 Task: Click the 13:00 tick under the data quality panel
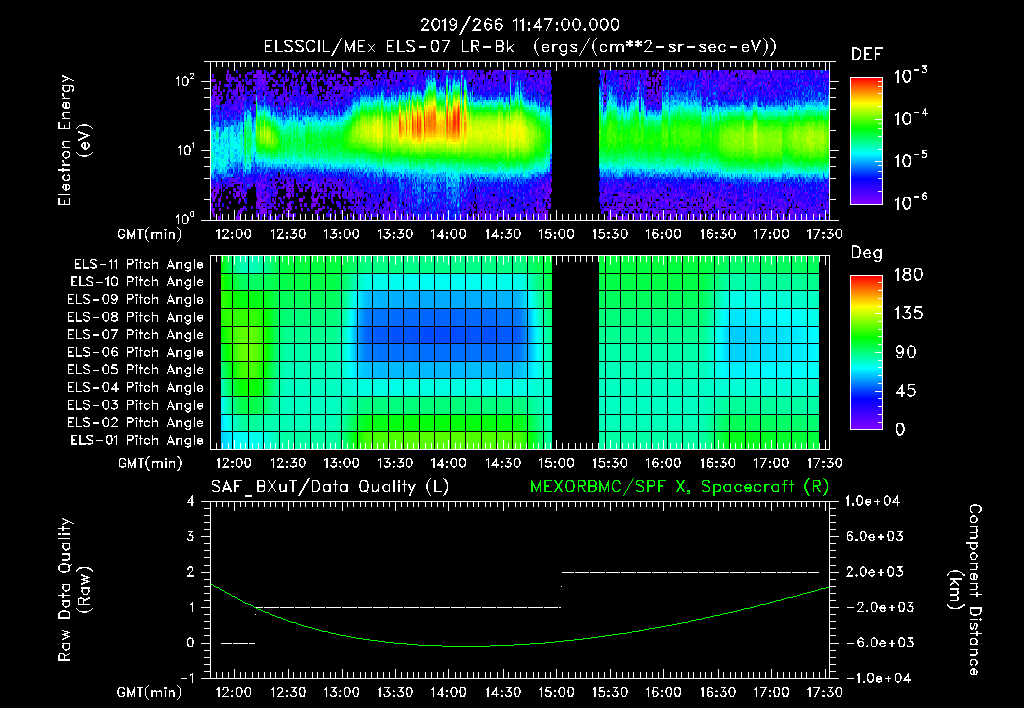(341, 692)
